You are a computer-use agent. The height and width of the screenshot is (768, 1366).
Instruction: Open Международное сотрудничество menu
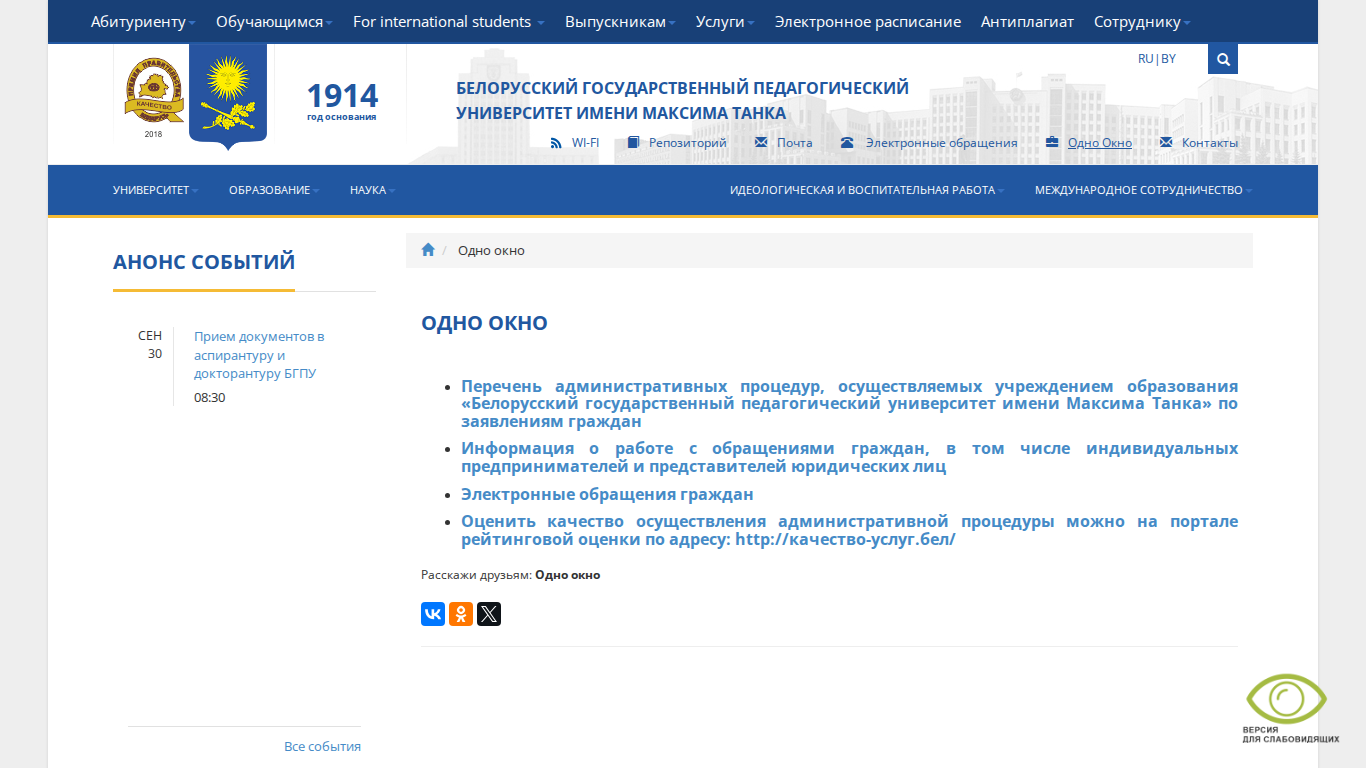pyautogui.click(x=1143, y=190)
